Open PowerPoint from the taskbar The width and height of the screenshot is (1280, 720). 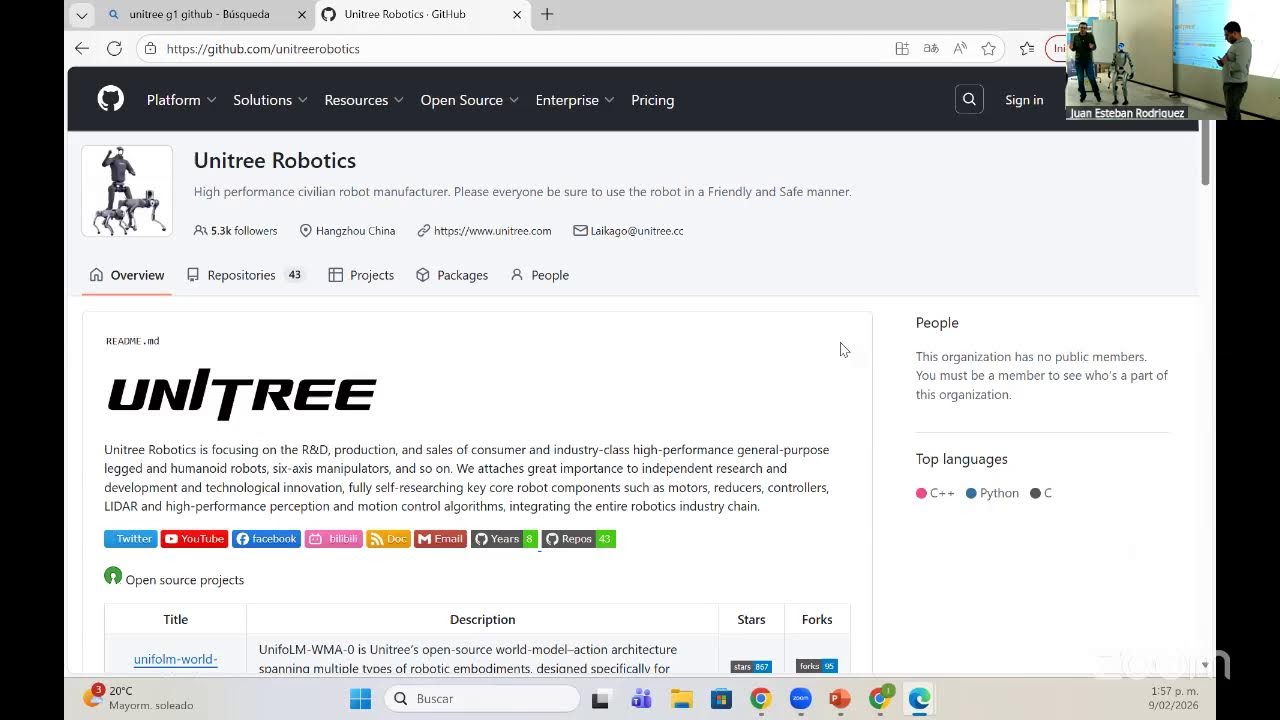click(x=840, y=699)
